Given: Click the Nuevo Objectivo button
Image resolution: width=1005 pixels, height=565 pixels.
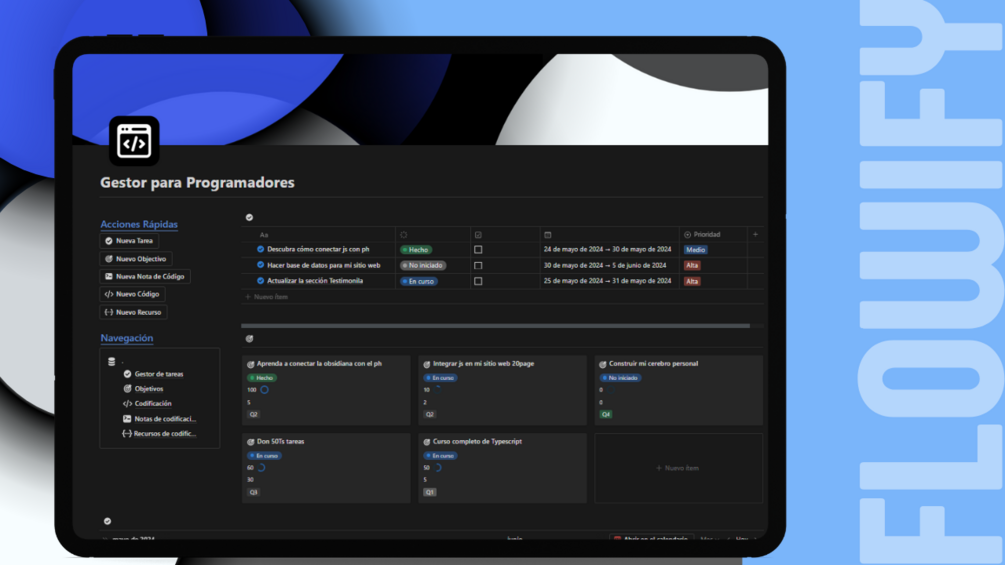Looking at the screenshot, I should (136, 259).
